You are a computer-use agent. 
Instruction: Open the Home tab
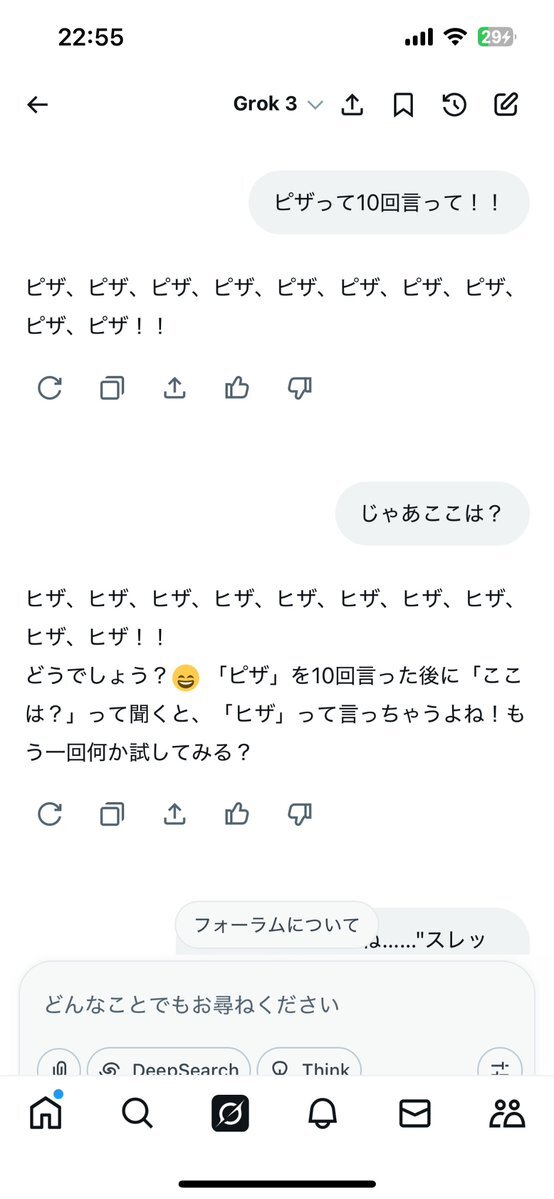[46, 1113]
